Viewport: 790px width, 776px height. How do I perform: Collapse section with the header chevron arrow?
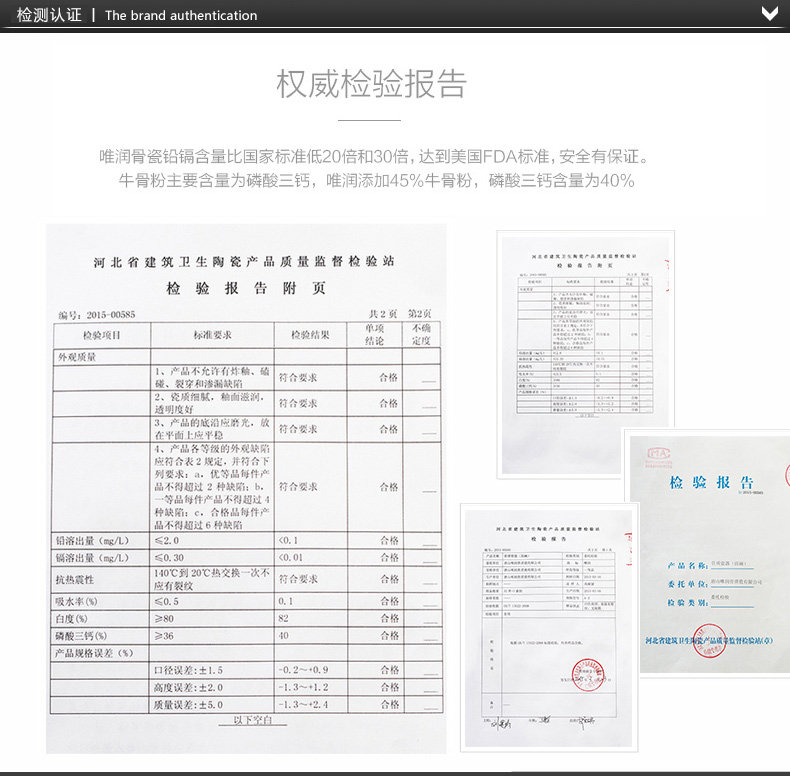tap(769, 14)
